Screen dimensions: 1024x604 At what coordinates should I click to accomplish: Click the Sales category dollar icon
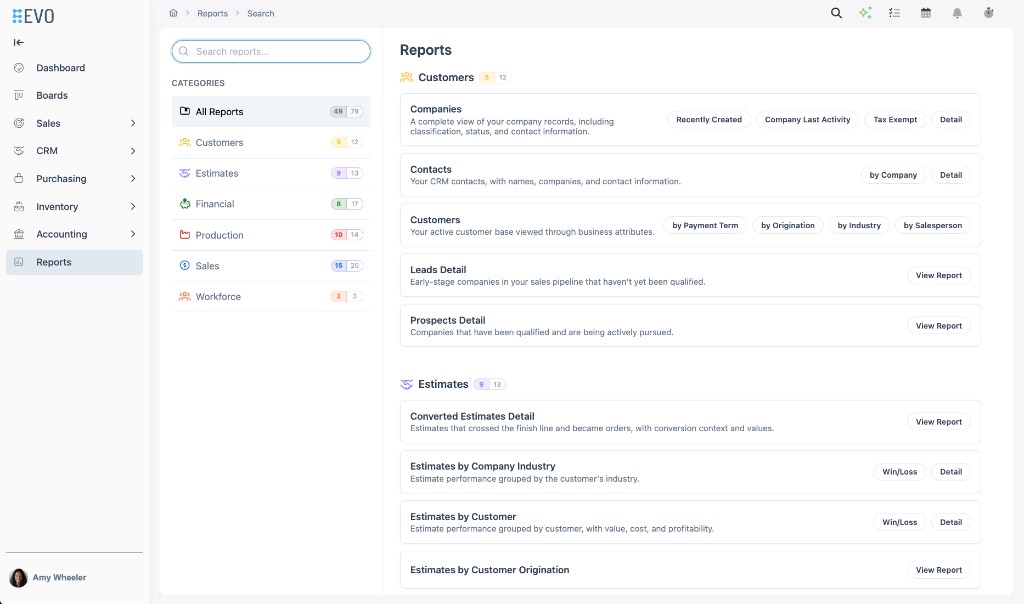click(x=185, y=266)
